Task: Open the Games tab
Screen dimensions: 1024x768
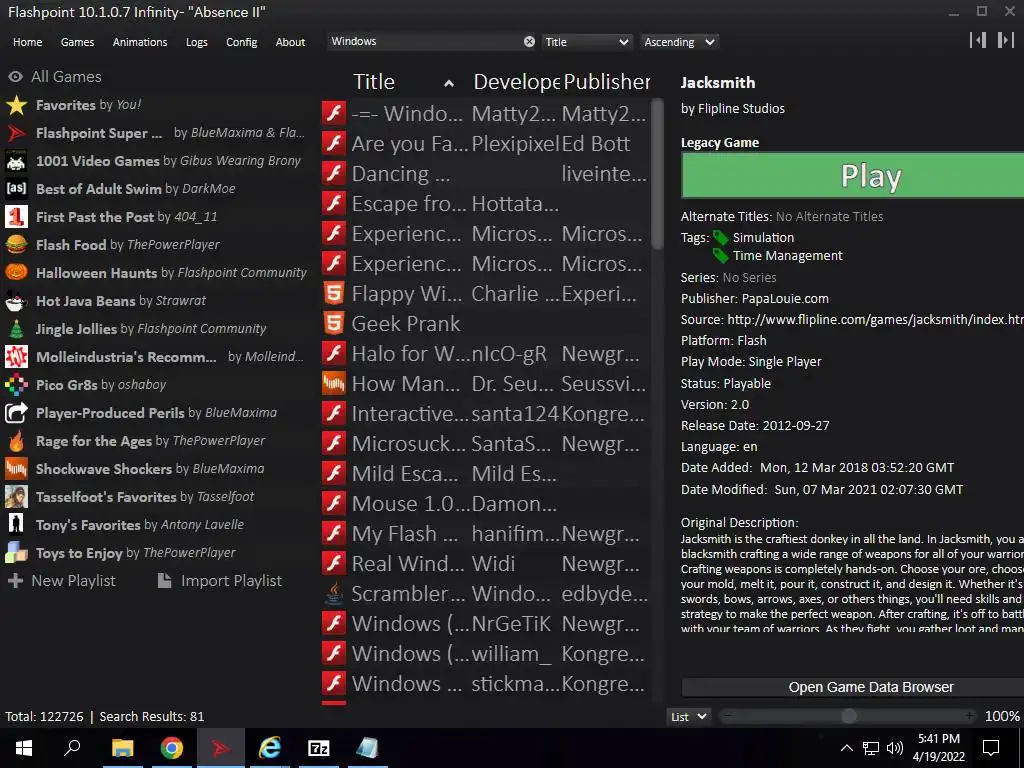Action: pyautogui.click(x=78, y=42)
